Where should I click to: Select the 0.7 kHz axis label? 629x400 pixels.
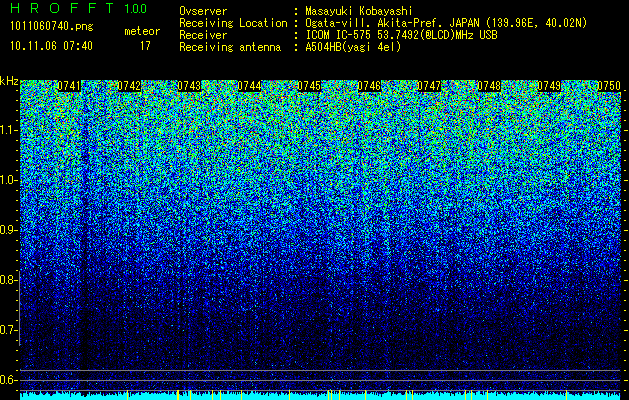click(x=8, y=330)
